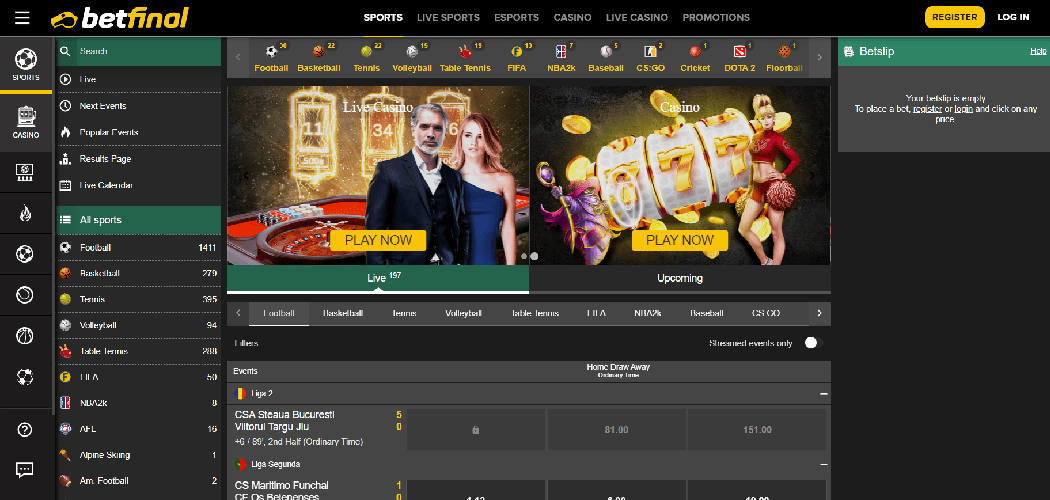Open the PROMOTIONS menu item

coord(716,18)
